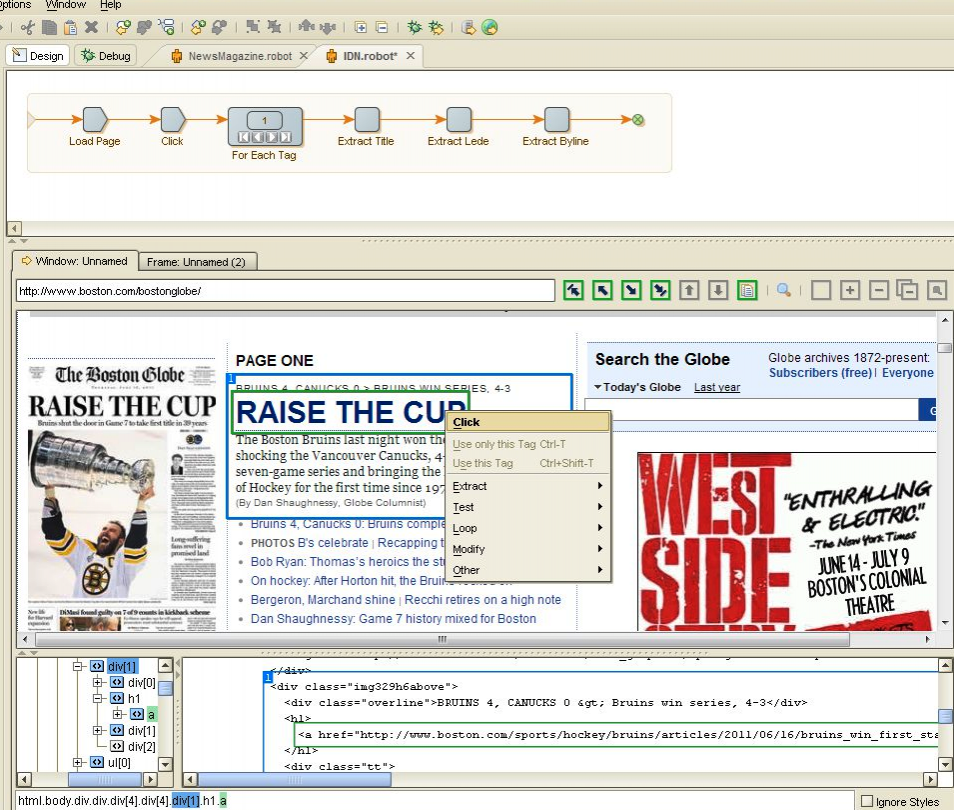This screenshot has height=810, width=954.
Task: Click the single boxed minus icon near URL bar
Action: pos(879,290)
